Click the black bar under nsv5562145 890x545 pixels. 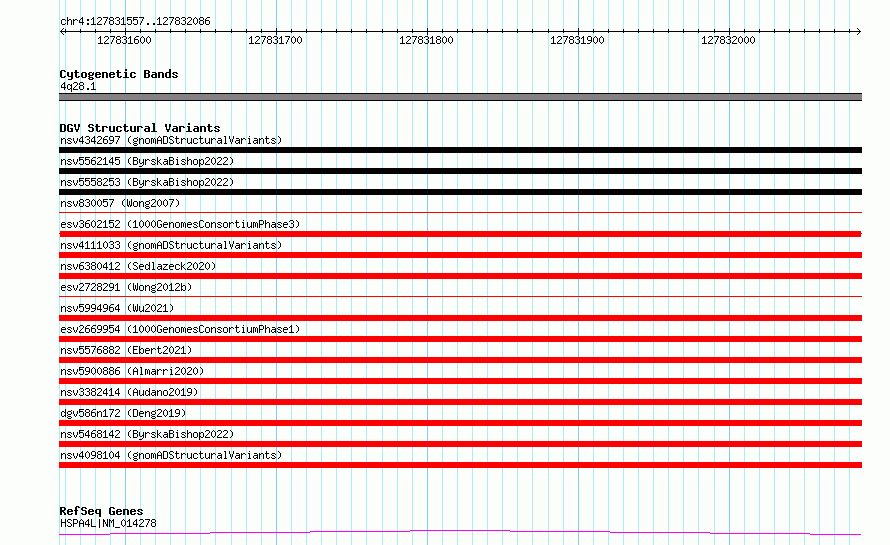460,171
